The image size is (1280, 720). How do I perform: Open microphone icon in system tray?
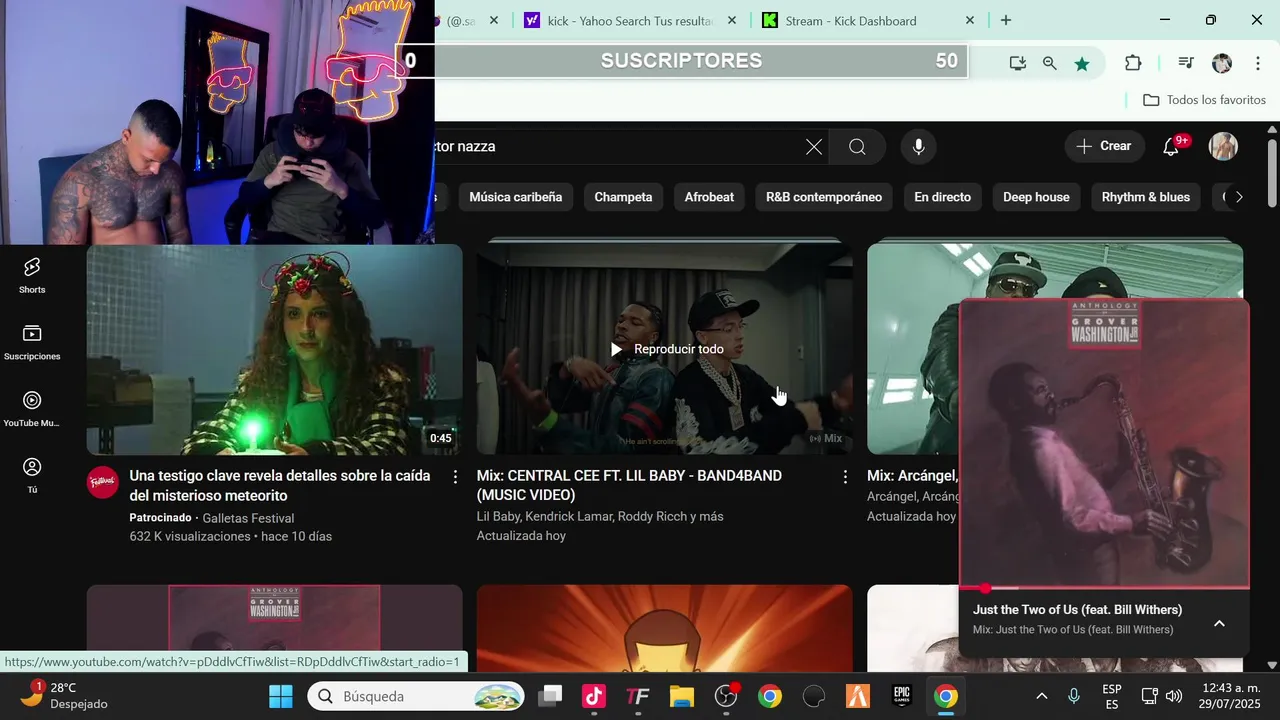pos(1074,696)
